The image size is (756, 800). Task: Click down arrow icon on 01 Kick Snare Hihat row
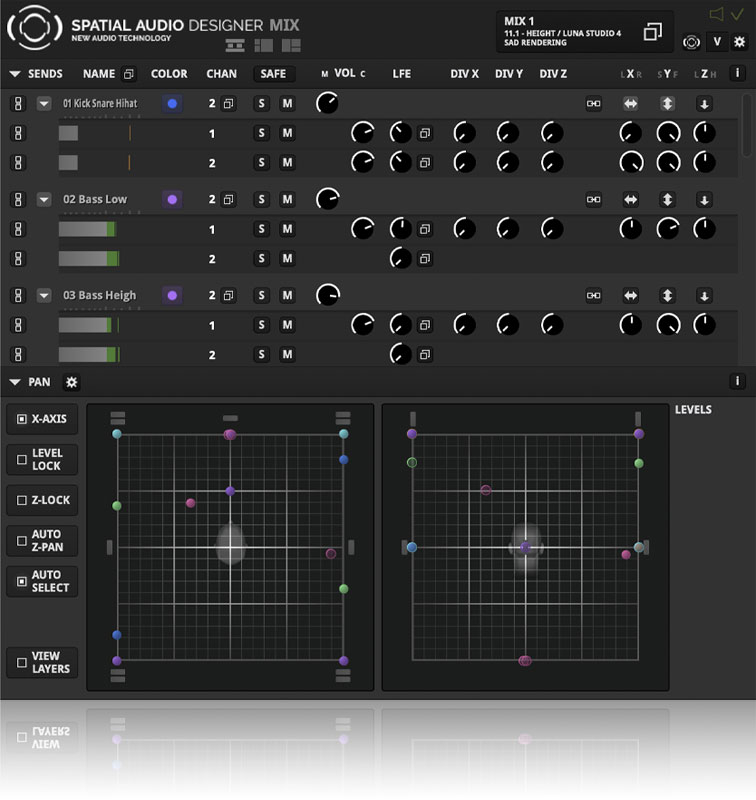point(704,103)
